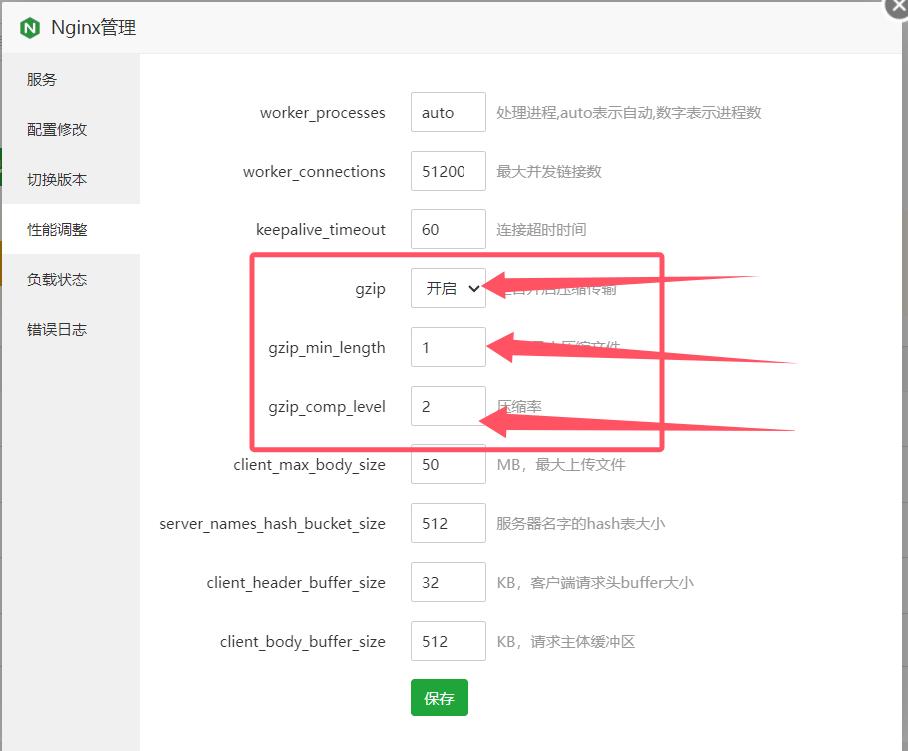Click the client_header_buffer_size input field
Image resolution: width=908 pixels, height=751 pixels.
448,582
